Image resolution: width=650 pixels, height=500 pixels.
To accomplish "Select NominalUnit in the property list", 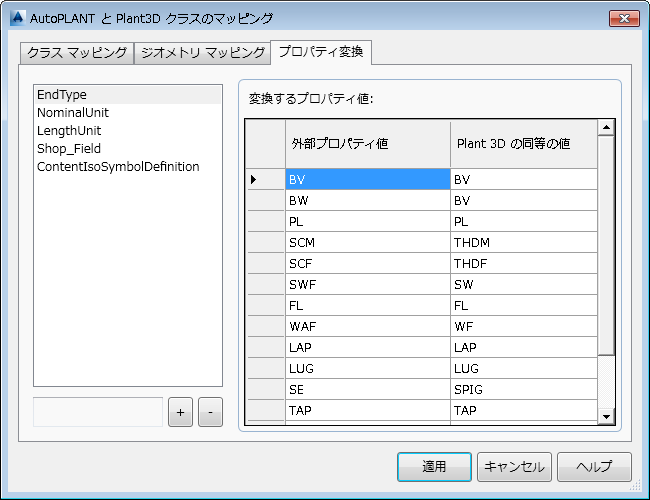I will [128, 113].
